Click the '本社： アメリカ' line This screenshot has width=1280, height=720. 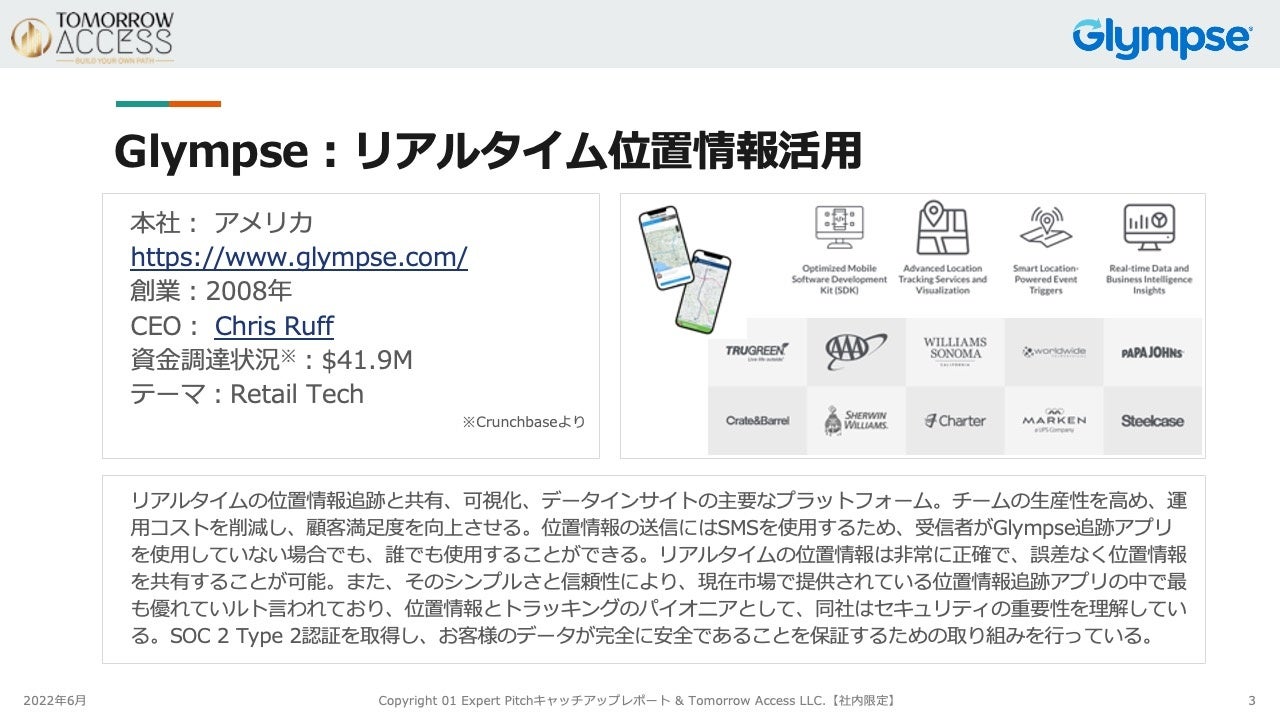pyautogui.click(x=222, y=223)
